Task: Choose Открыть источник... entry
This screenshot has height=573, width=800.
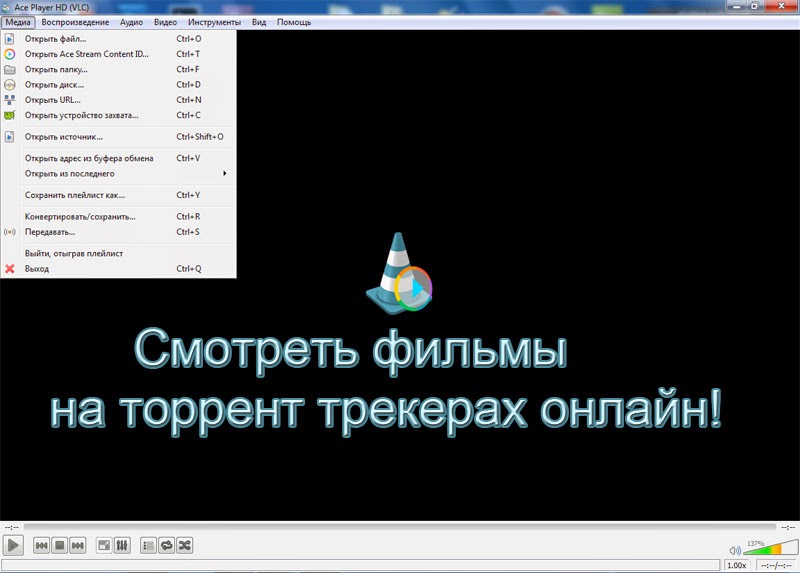Action: pyautogui.click(x=118, y=137)
